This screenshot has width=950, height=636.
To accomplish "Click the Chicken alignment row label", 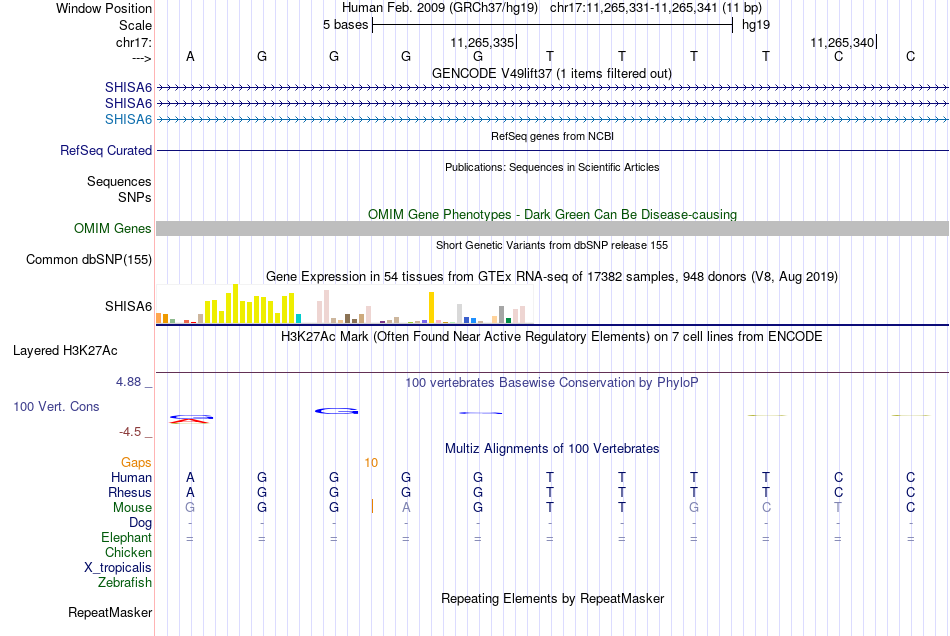I will point(128,552).
